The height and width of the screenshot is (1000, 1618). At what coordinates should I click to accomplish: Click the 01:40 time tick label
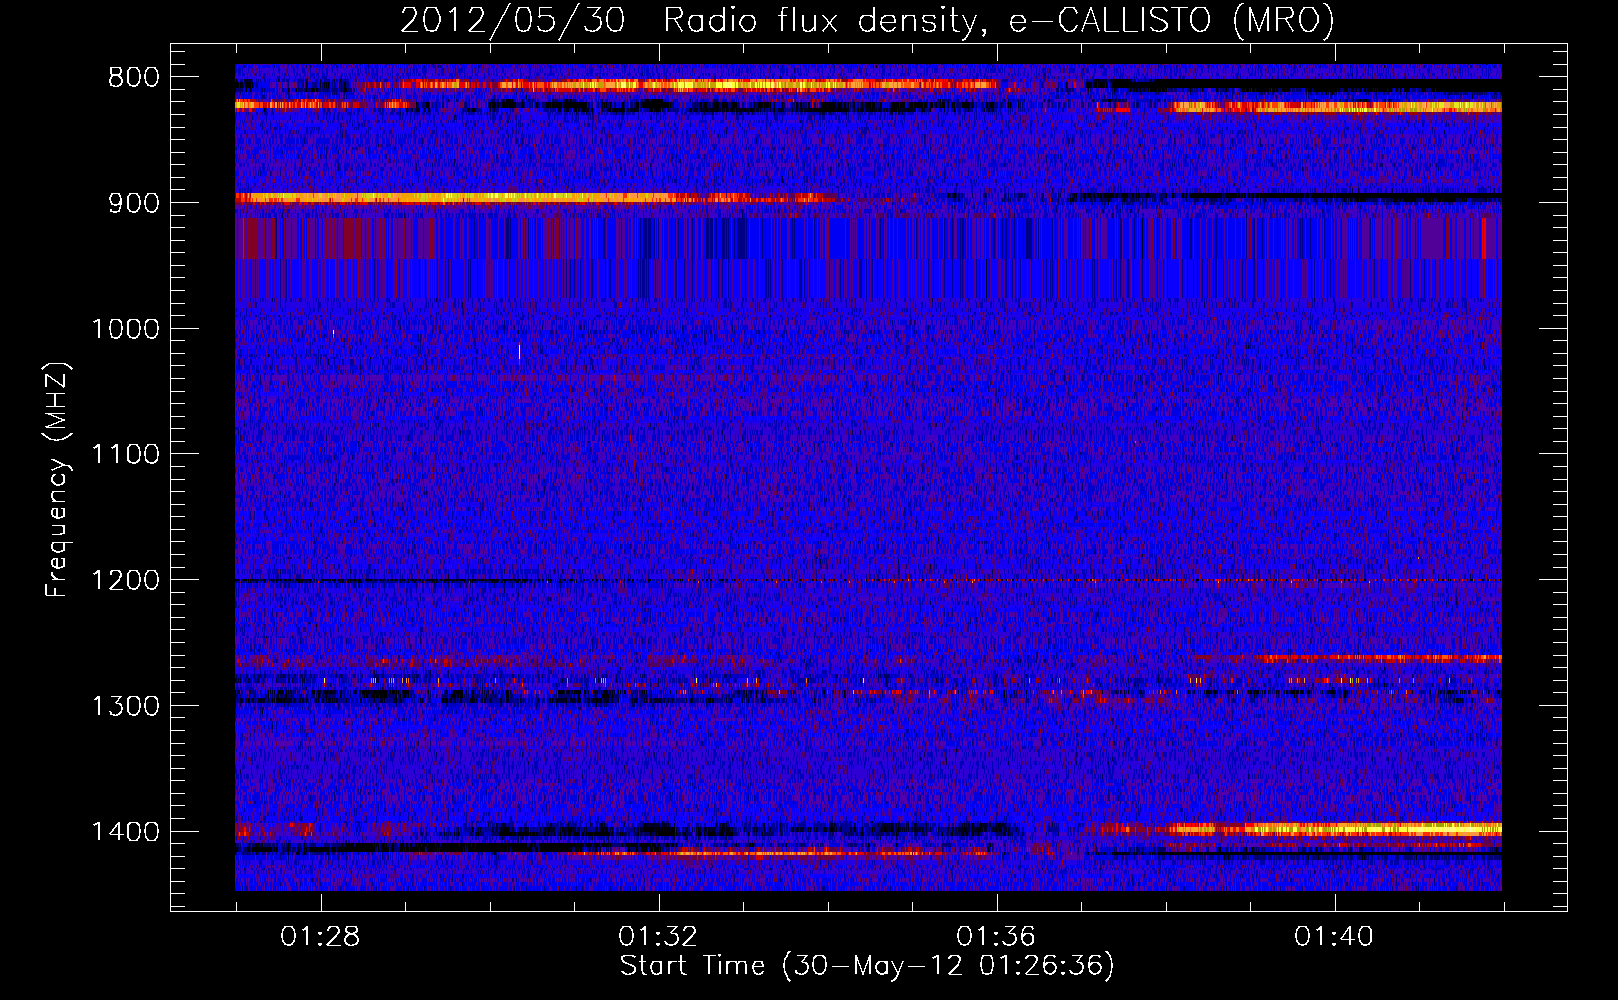click(1334, 937)
